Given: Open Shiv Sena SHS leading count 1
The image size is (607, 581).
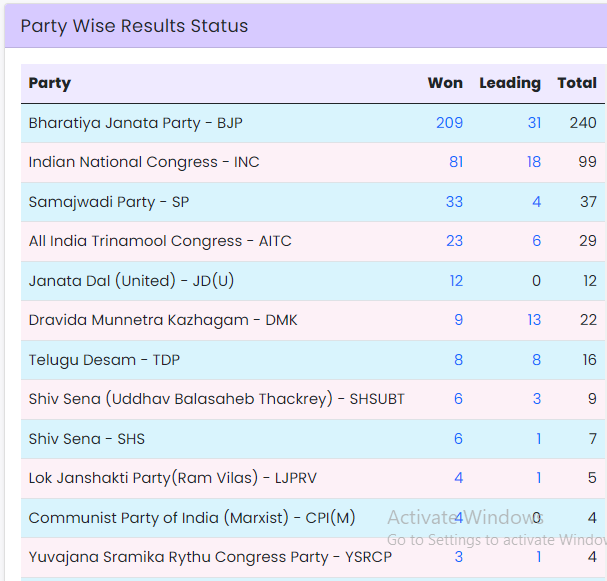Looking at the screenshot, I should pos(537,439).
